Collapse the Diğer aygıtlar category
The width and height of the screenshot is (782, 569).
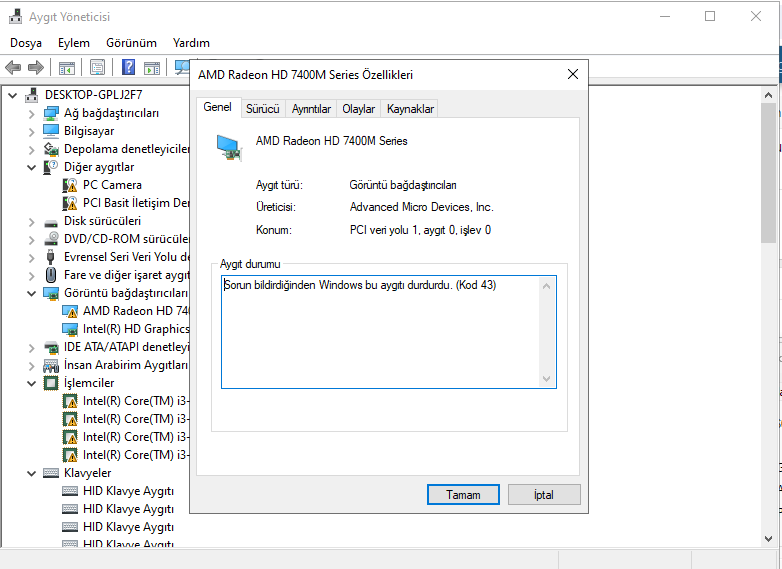31,168
